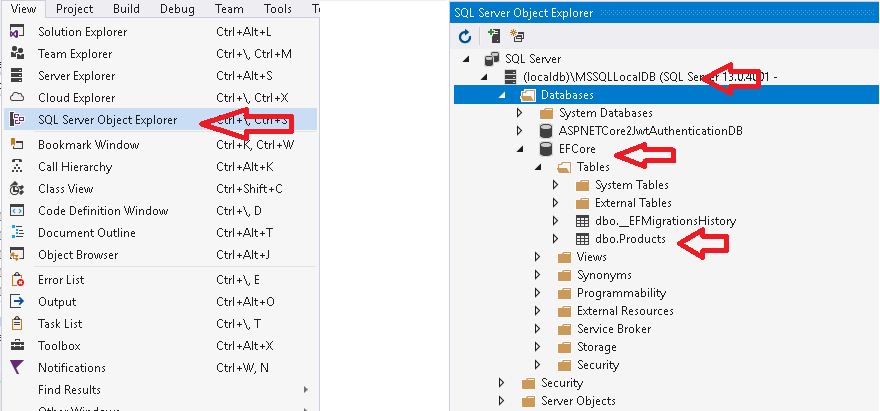Screen dimensions: 880x411
Task: Select Output menu entry
Action: 161,302
